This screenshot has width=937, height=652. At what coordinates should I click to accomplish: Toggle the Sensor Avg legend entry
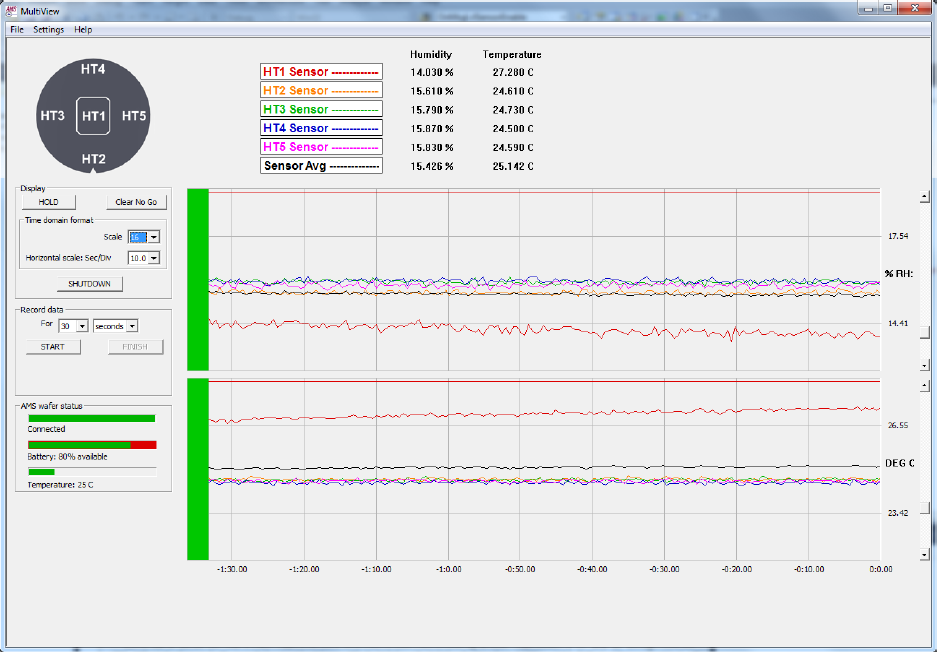click(x=321, y=166)
